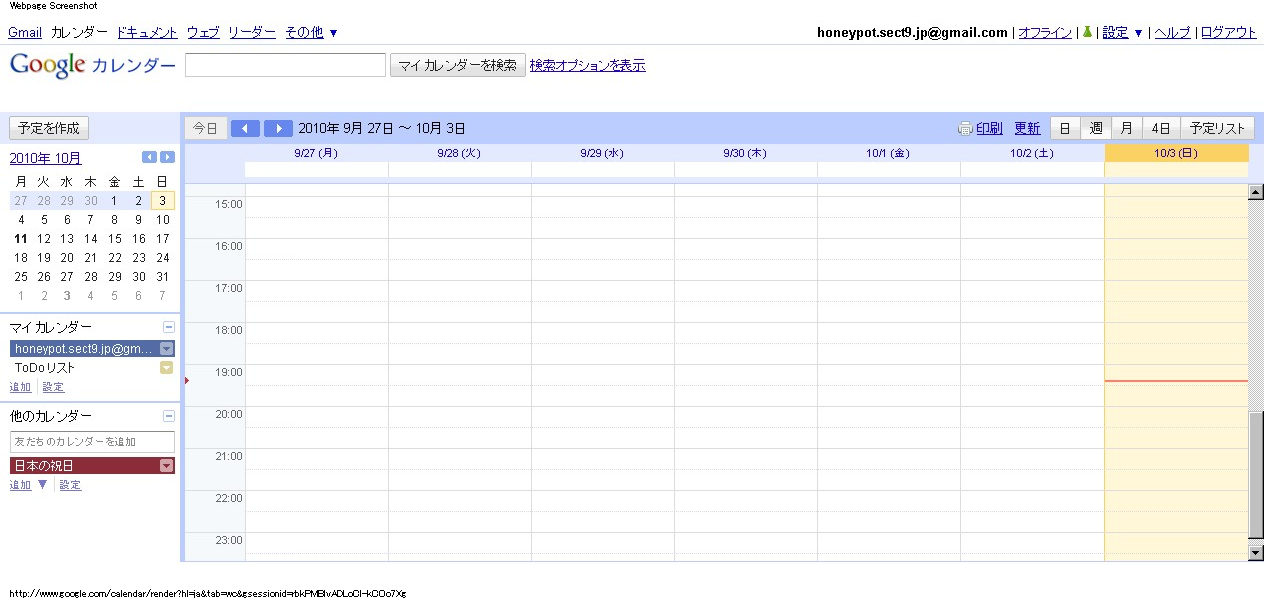
Task: Click 追加 link under マイカレンダー
Action: (20, 387)
